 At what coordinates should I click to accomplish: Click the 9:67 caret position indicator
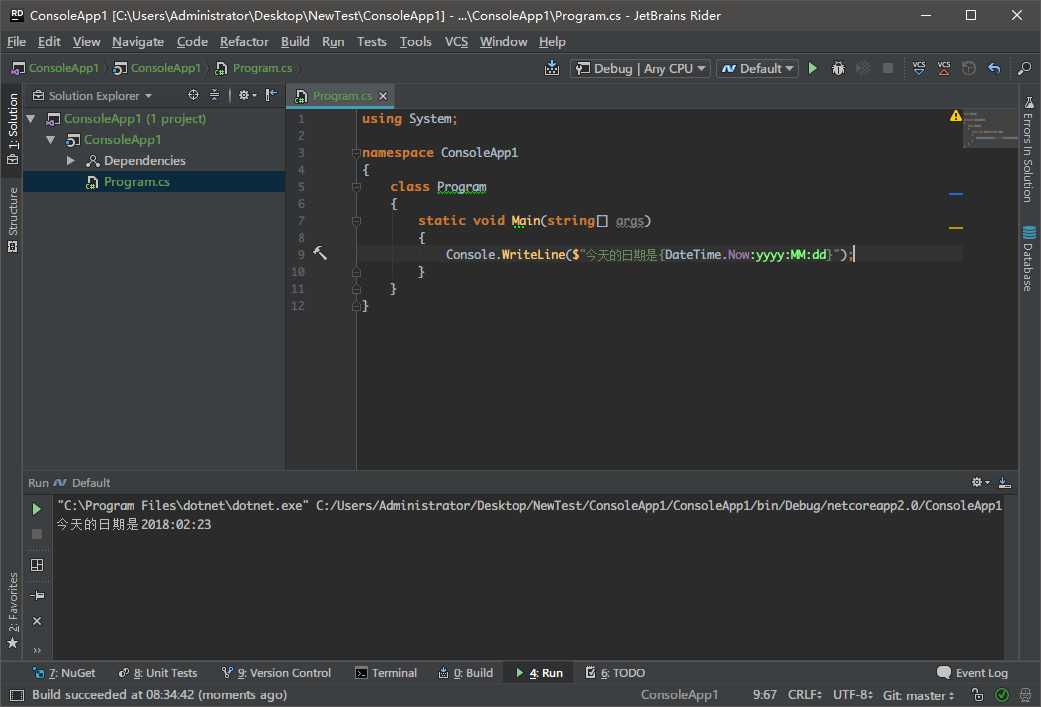765,695
